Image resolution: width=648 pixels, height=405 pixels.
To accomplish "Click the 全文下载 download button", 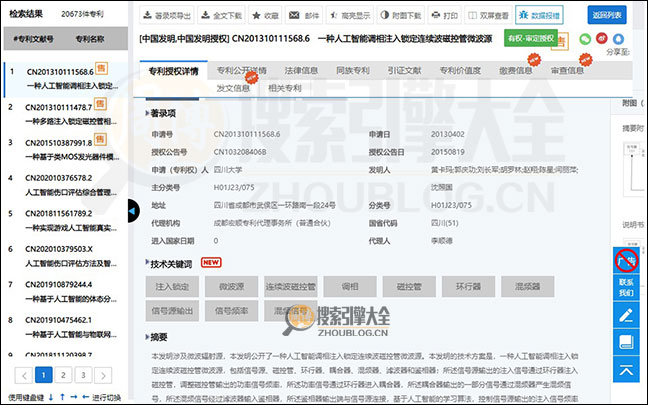I will (220, 17).
